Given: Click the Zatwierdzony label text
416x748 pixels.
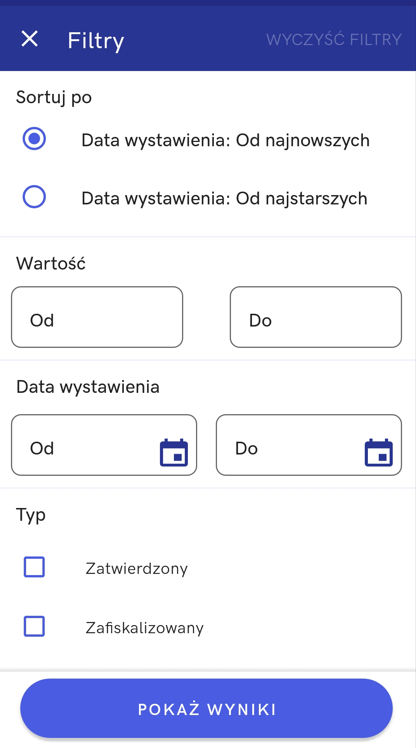Looking at the screenshot, I should pos(136,569).
